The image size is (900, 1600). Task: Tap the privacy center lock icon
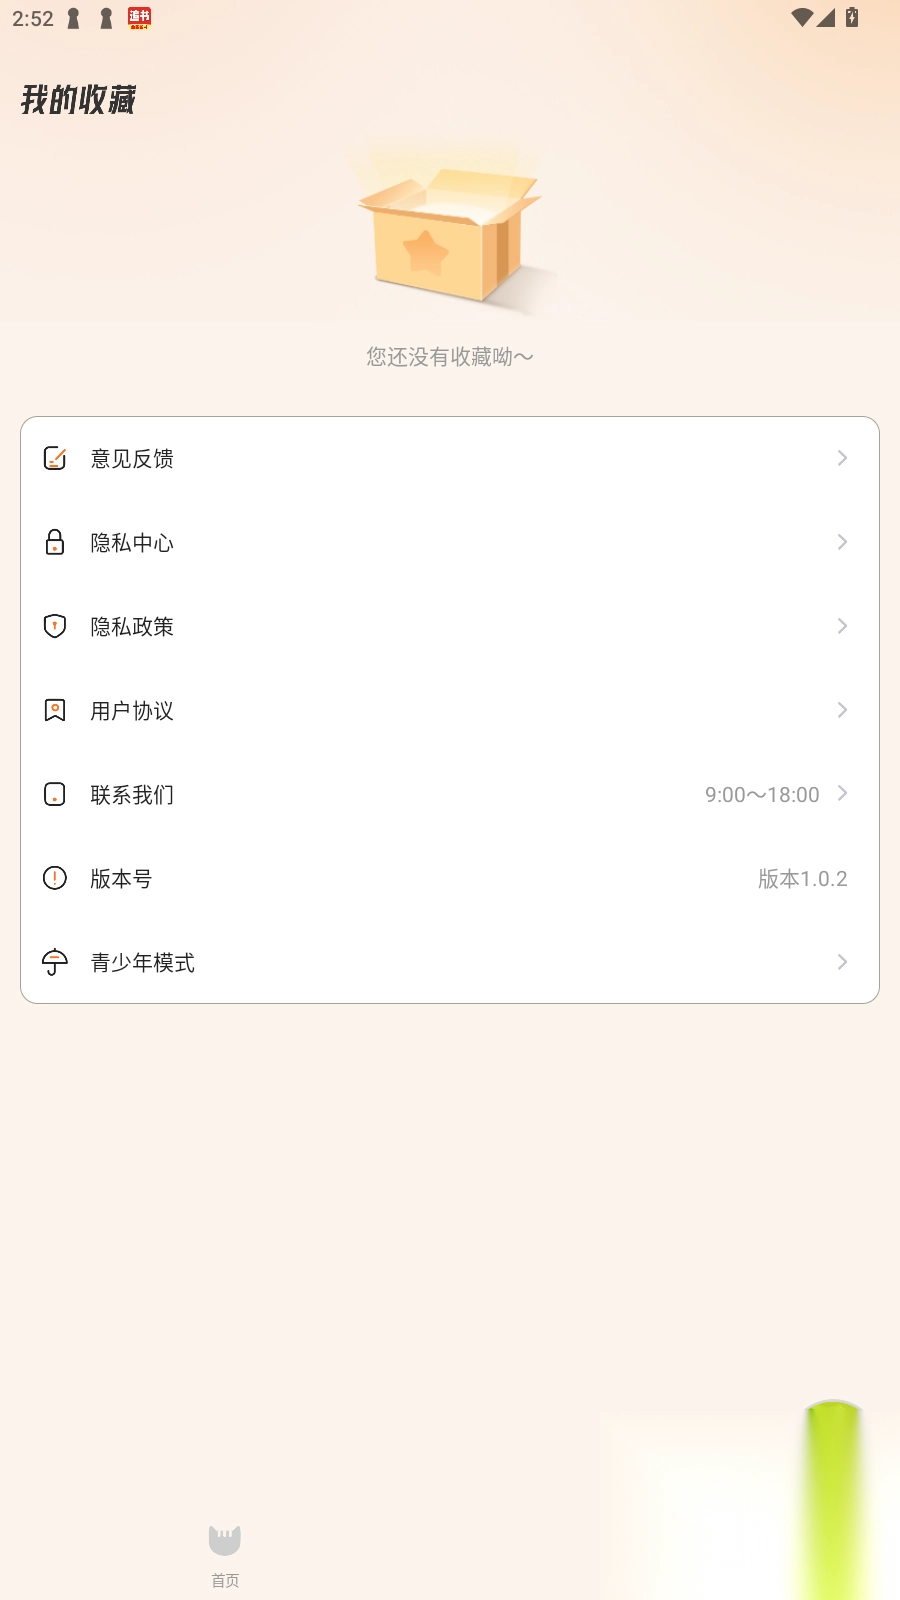(55, 542)
